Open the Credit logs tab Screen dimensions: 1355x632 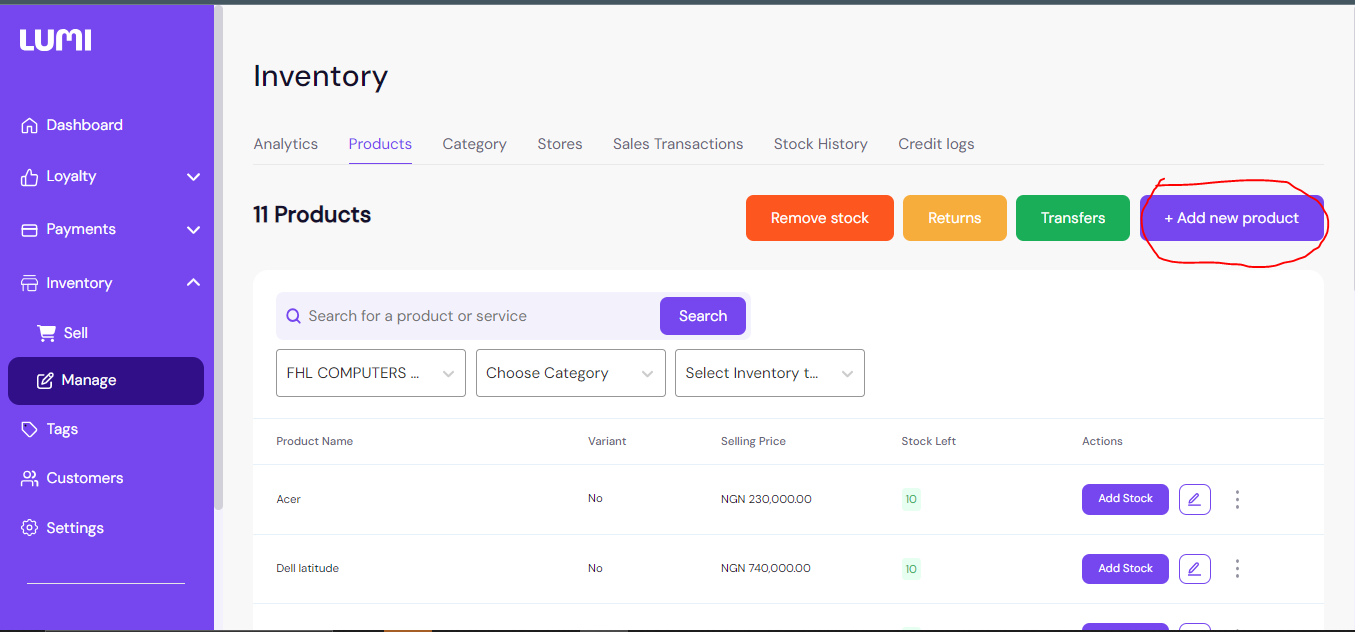pyautogui.click(x=936, y=144)
